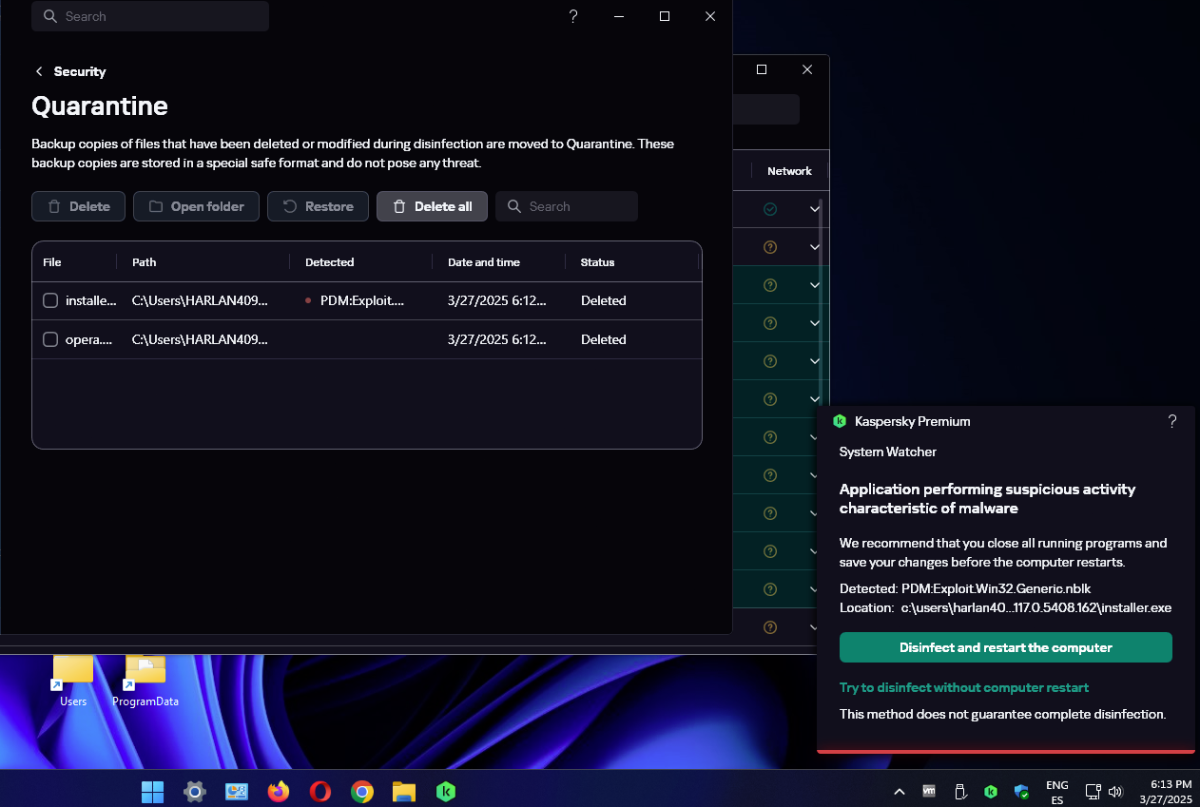Sort quarantine list by Date and time column
Screen dimensions: 1200x807
pos(484,262)
